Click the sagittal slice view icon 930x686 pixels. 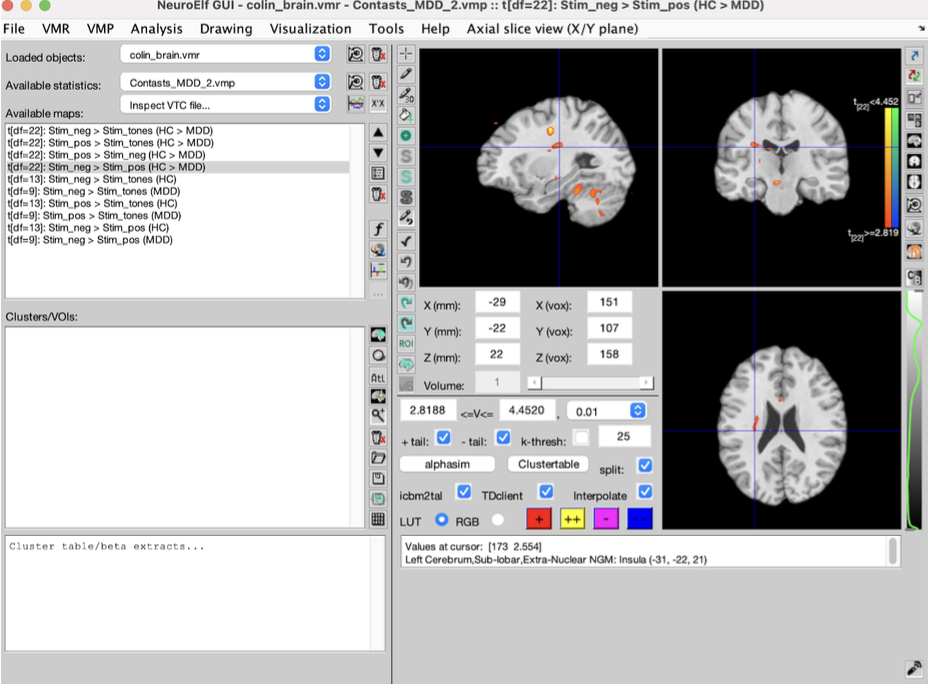pos(914,141)
